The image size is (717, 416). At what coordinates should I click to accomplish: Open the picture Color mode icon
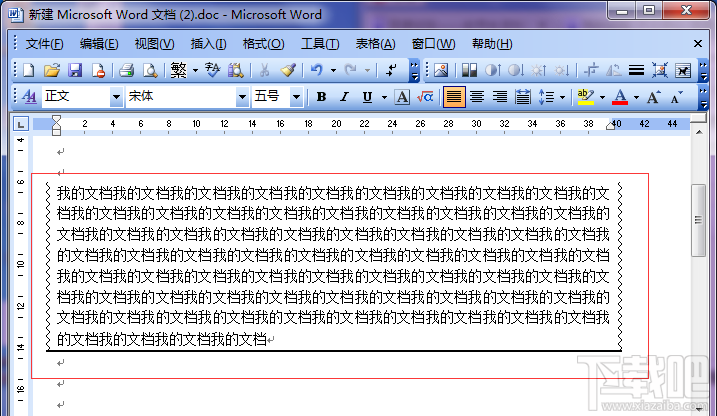coord(469,70)
